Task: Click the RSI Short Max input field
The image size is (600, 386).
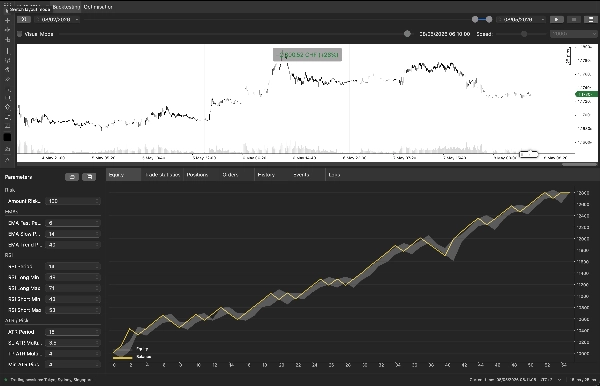Action: pyautogui.click(x=73, y=310)
